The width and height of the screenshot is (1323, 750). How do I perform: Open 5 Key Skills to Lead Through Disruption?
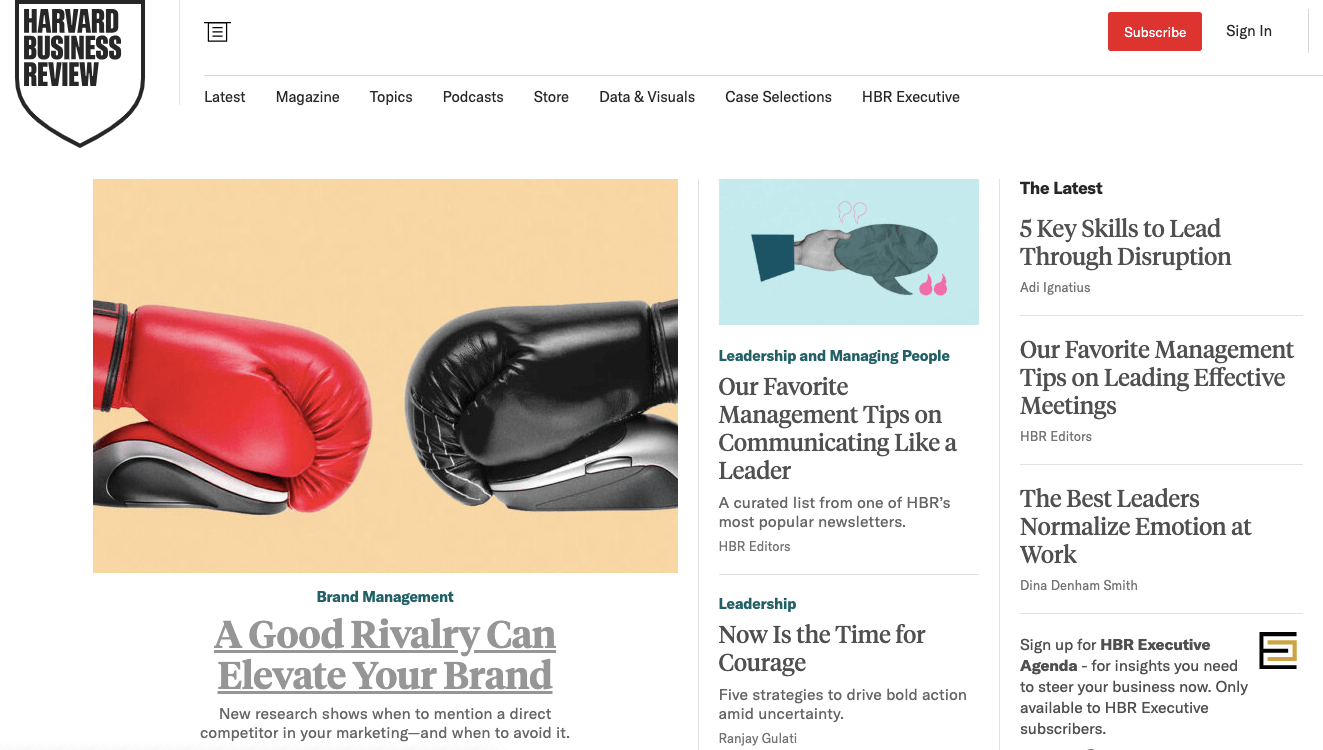1125,243
